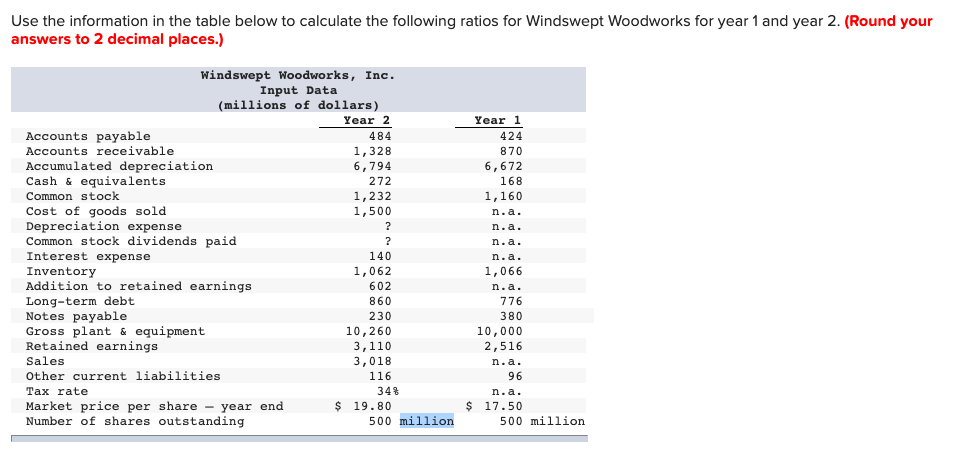The image size is (954, 459).
Task: Click the Gross plant value 10,000
Action: (500, 331)
